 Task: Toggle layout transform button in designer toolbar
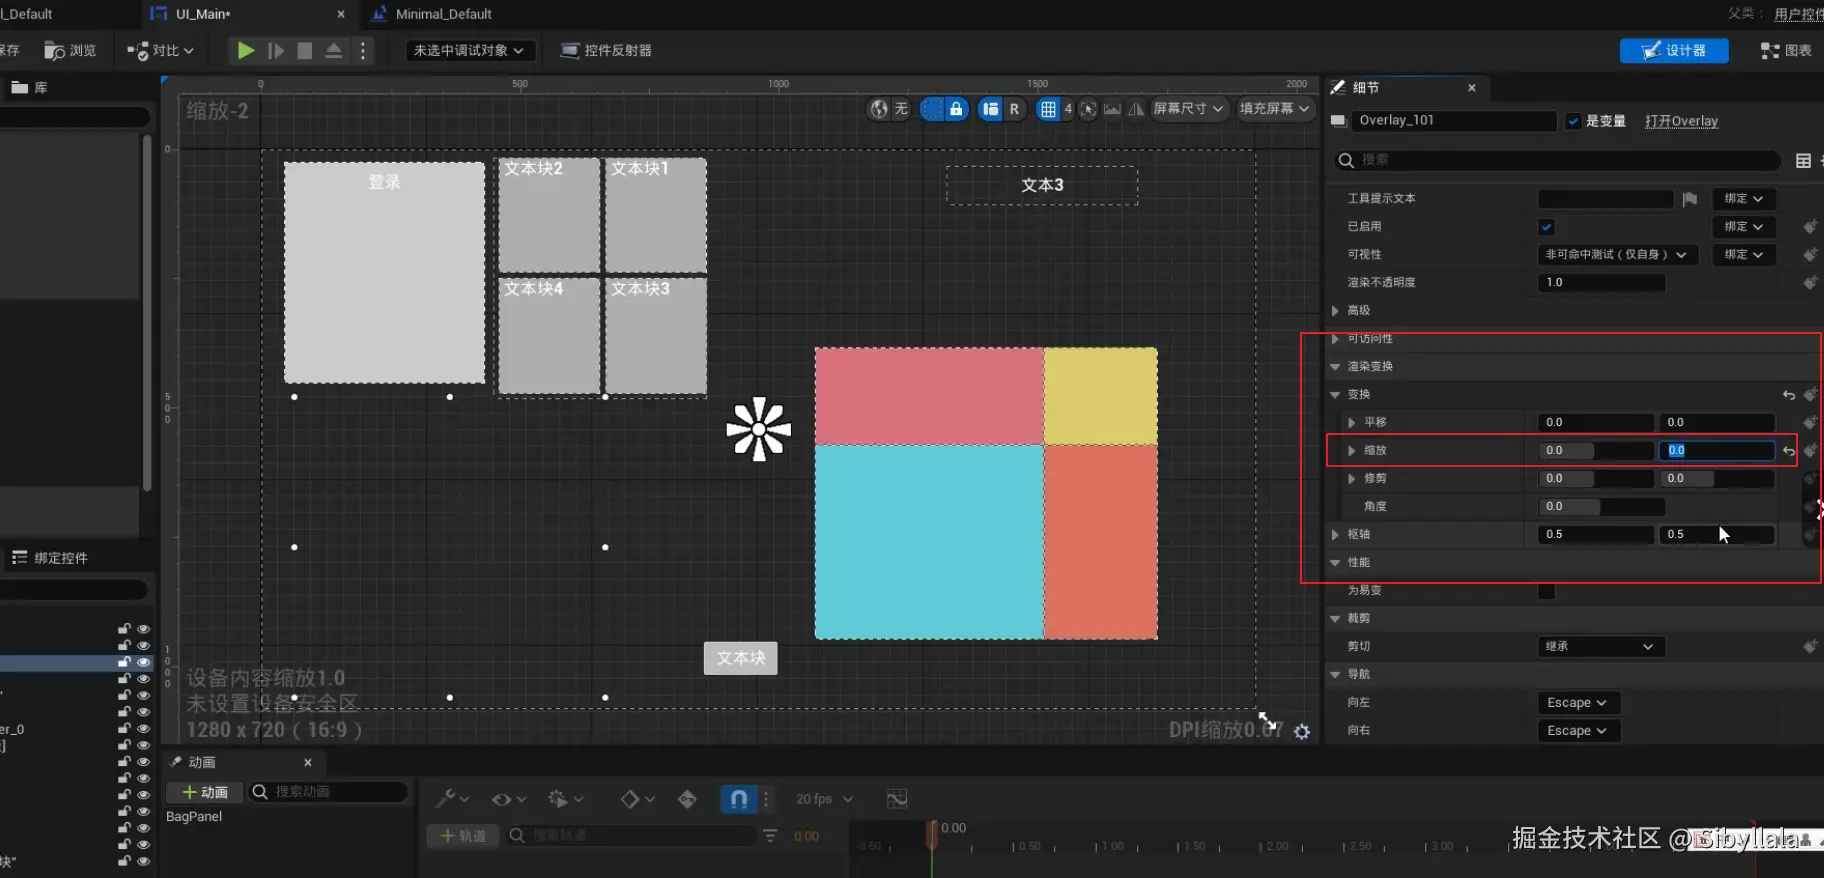coord(990,109)
